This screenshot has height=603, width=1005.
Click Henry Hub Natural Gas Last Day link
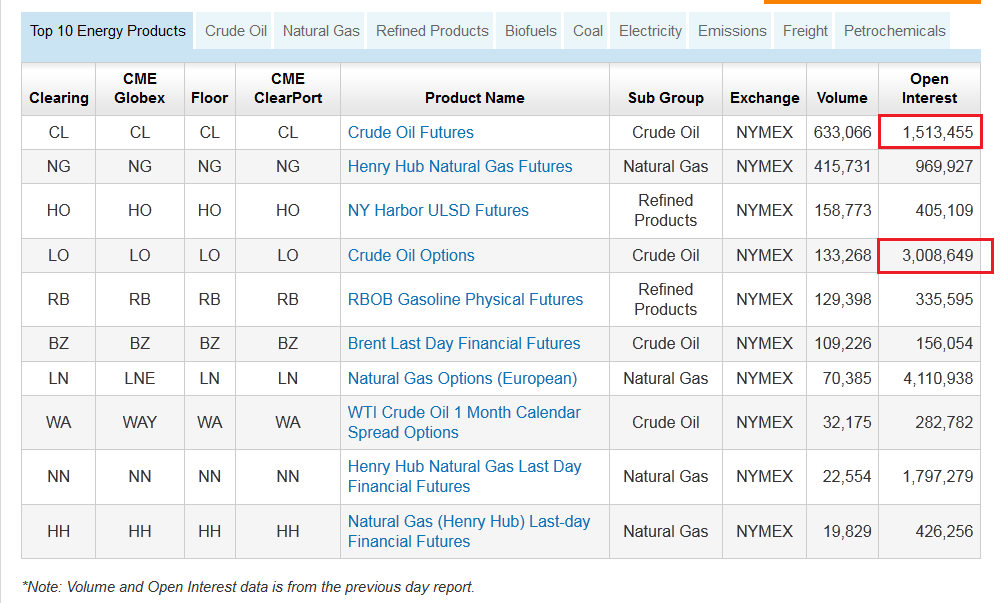coord(464,476)
